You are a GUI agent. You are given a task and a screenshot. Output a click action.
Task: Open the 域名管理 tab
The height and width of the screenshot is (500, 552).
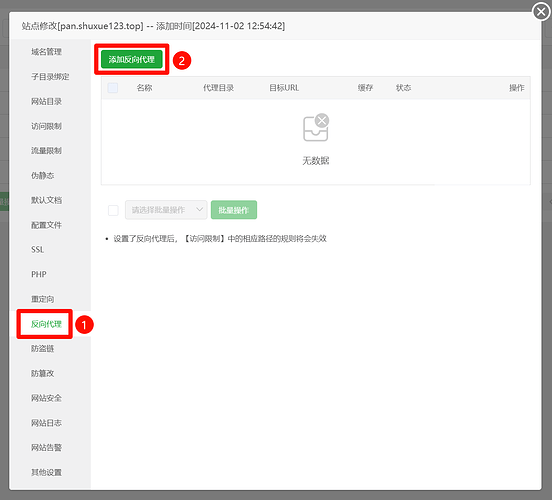(46, 52)
